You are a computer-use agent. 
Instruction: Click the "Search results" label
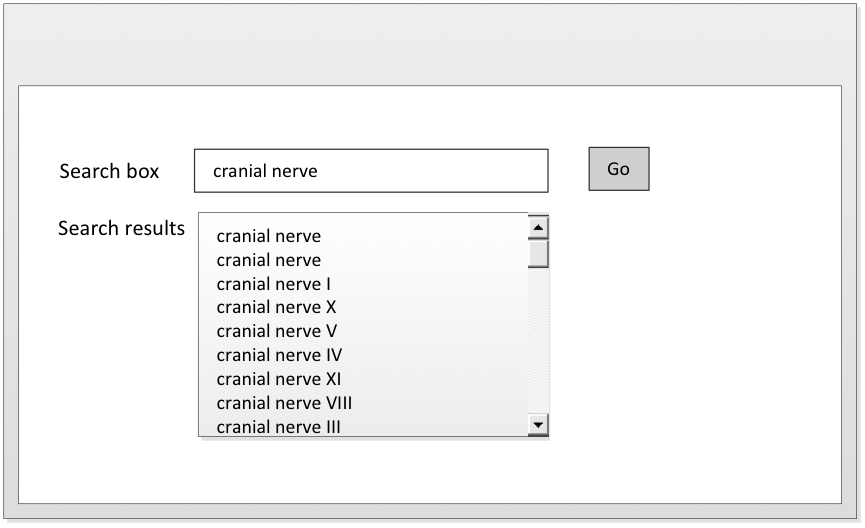(121, 228)
